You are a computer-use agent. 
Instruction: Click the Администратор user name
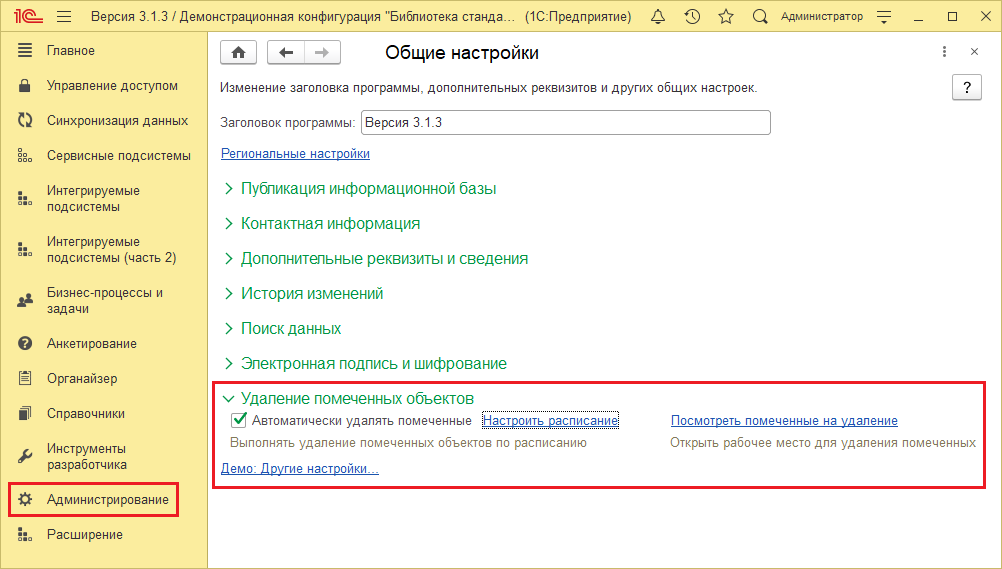(822, 17)
